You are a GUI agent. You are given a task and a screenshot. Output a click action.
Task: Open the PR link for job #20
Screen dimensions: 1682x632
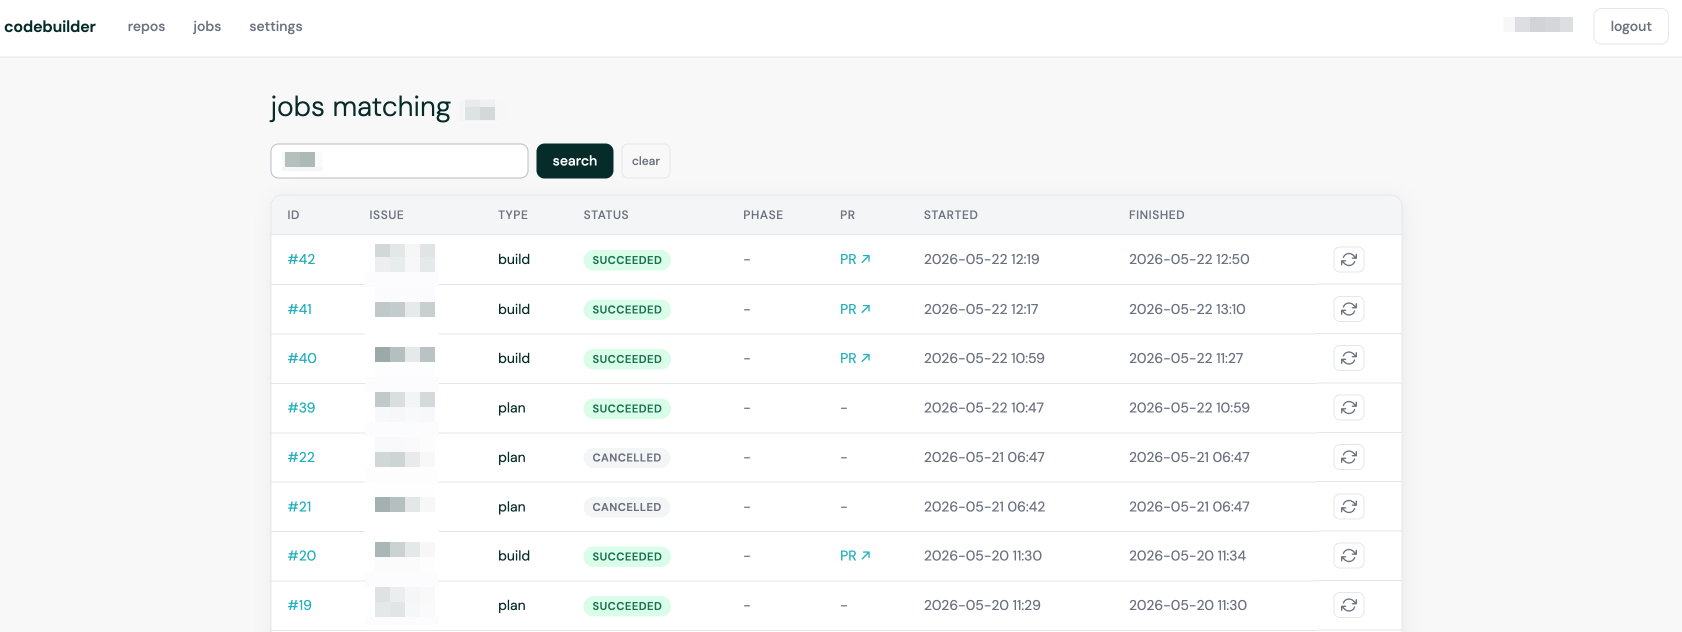[855, 556]
